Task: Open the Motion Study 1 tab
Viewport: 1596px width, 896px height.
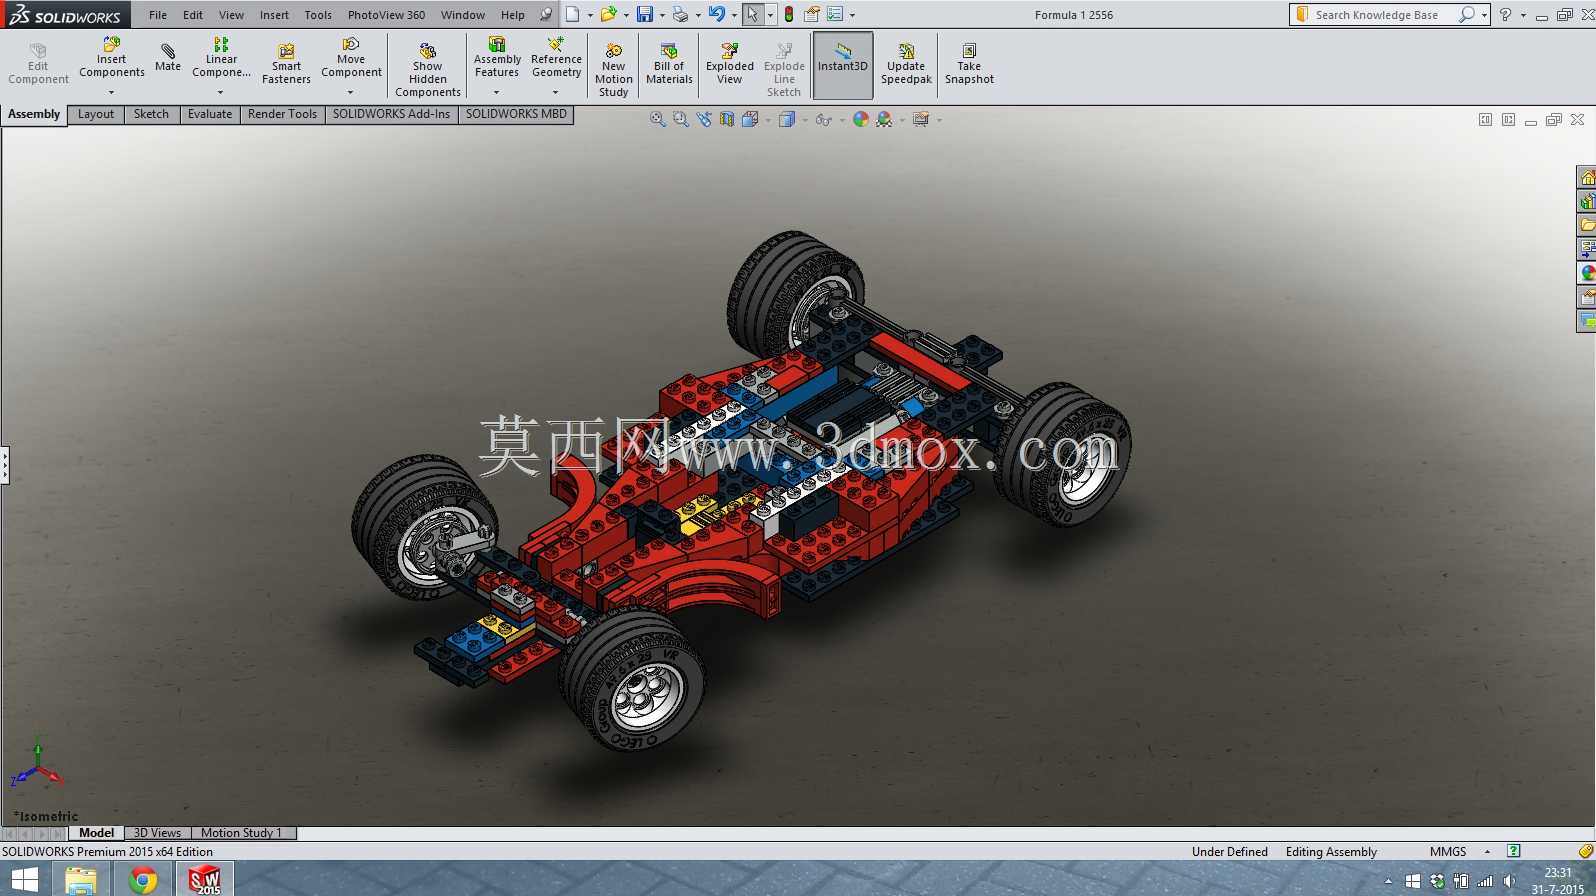Action: [x=241, y=833]
